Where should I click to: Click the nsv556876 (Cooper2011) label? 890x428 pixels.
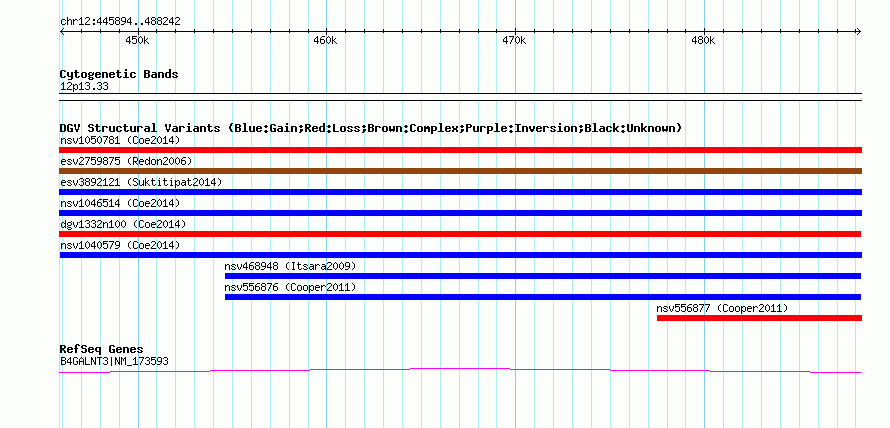[x=290, y=287]
